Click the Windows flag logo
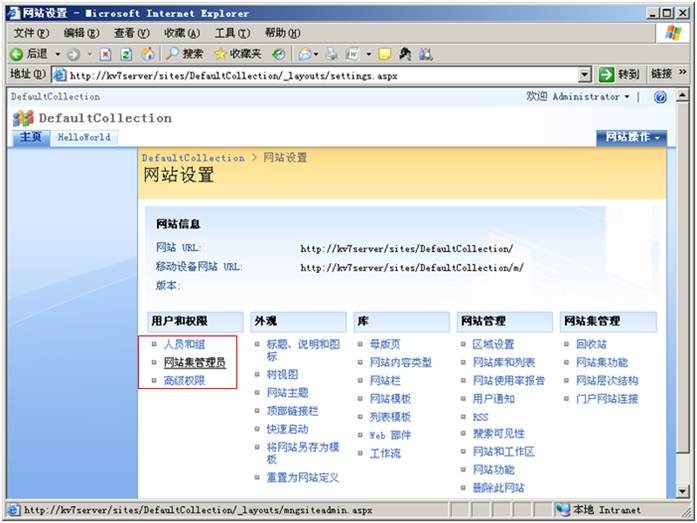Image resolution: width=697 pixels, height=523 pixels. point(673,33)
